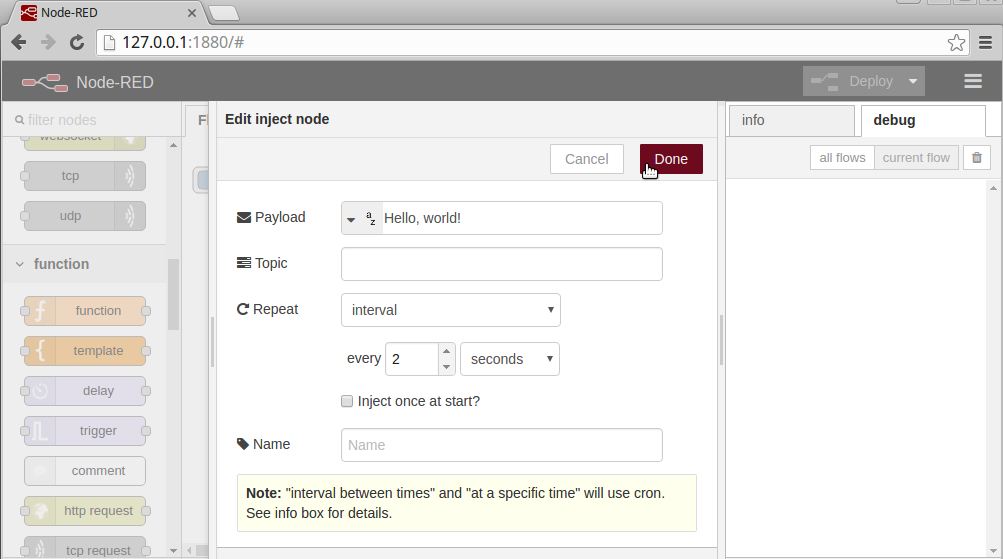The height and width of the screenshot is (559, 1003).
Task: Switch to the info tab
Action: click(791, 120)
